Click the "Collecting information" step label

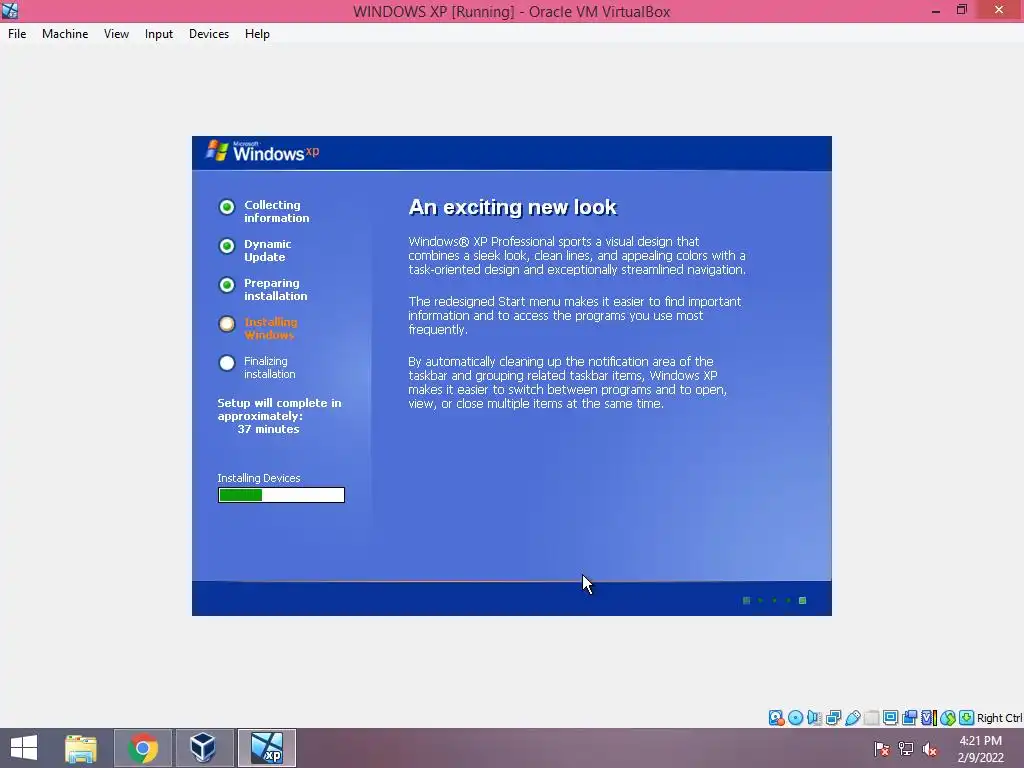pos(276,212)
